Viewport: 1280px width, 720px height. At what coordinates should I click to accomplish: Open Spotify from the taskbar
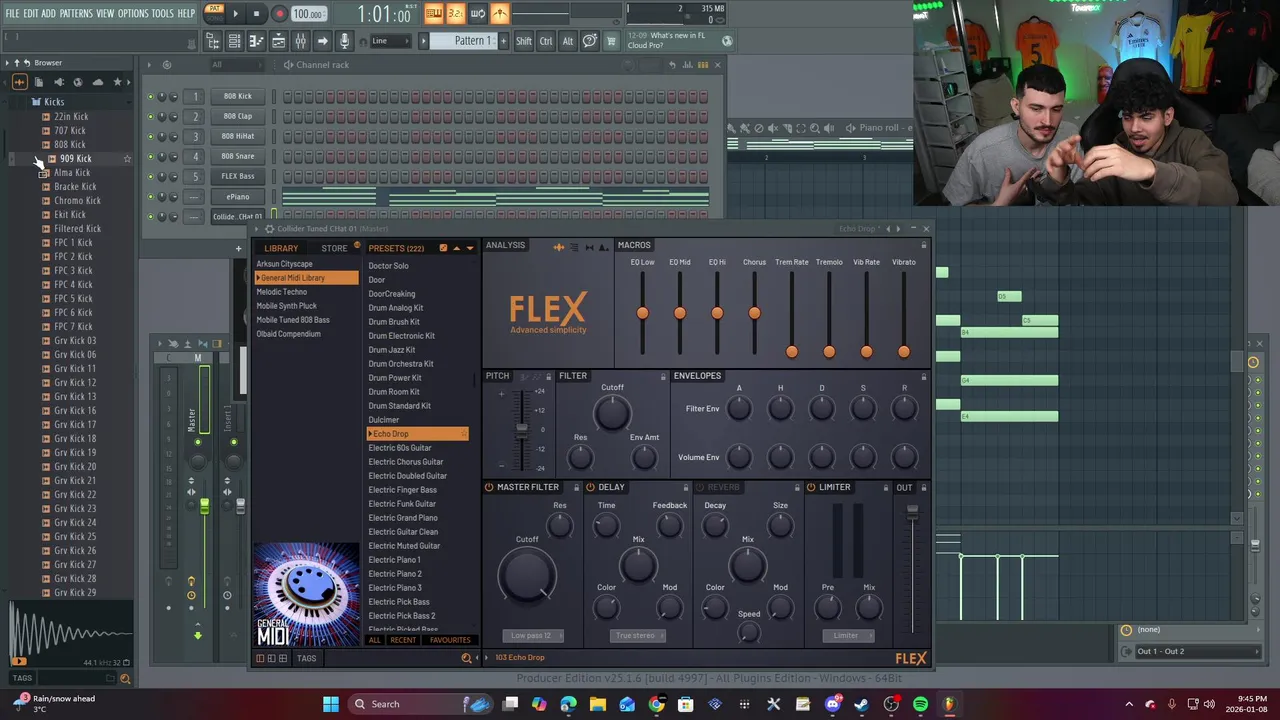[920, 704]
